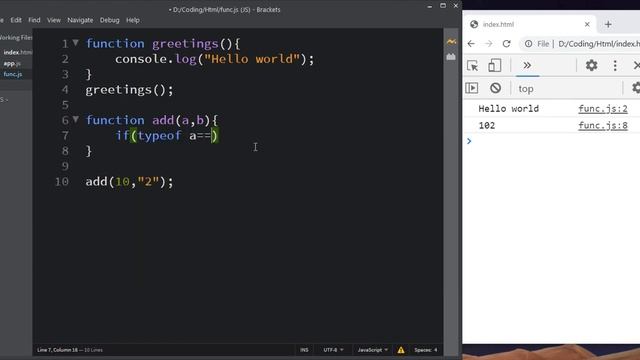The width and height of the screenshot is (640, 360).
Task: Clear console with the ban icon
Action: tap(496, 88)
